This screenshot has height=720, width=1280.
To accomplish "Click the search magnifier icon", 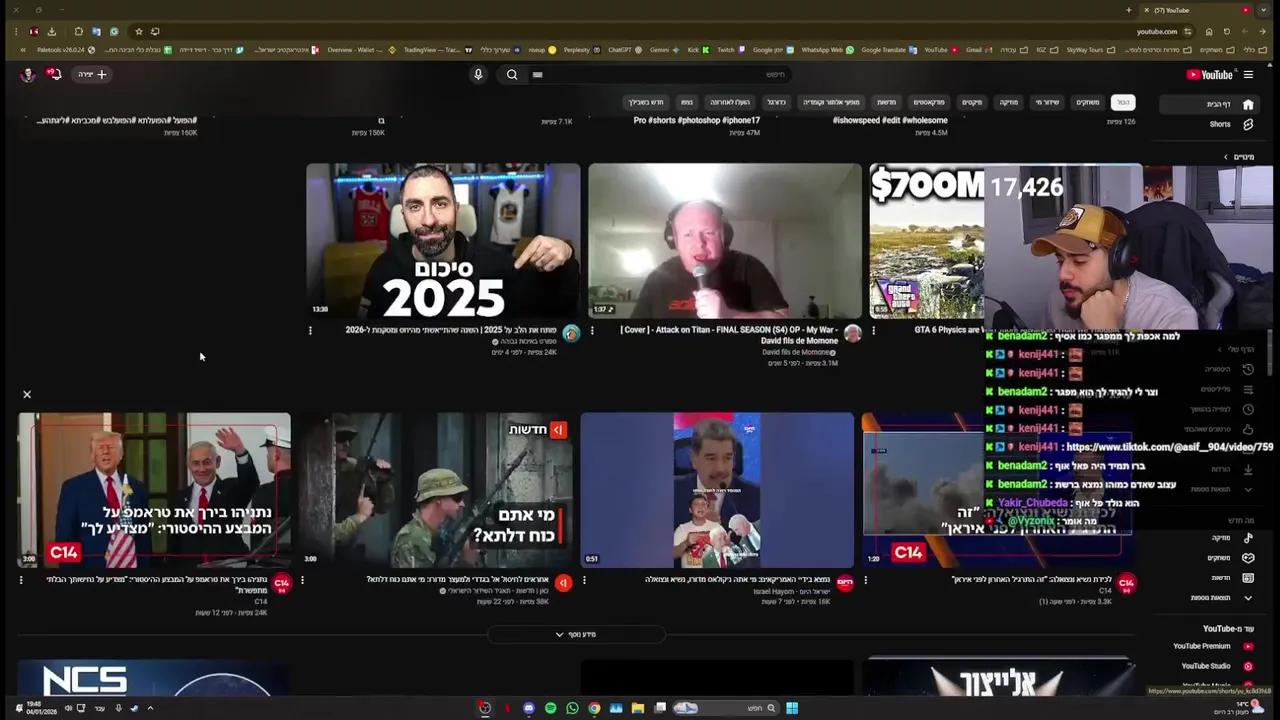I will click(512, 74).
